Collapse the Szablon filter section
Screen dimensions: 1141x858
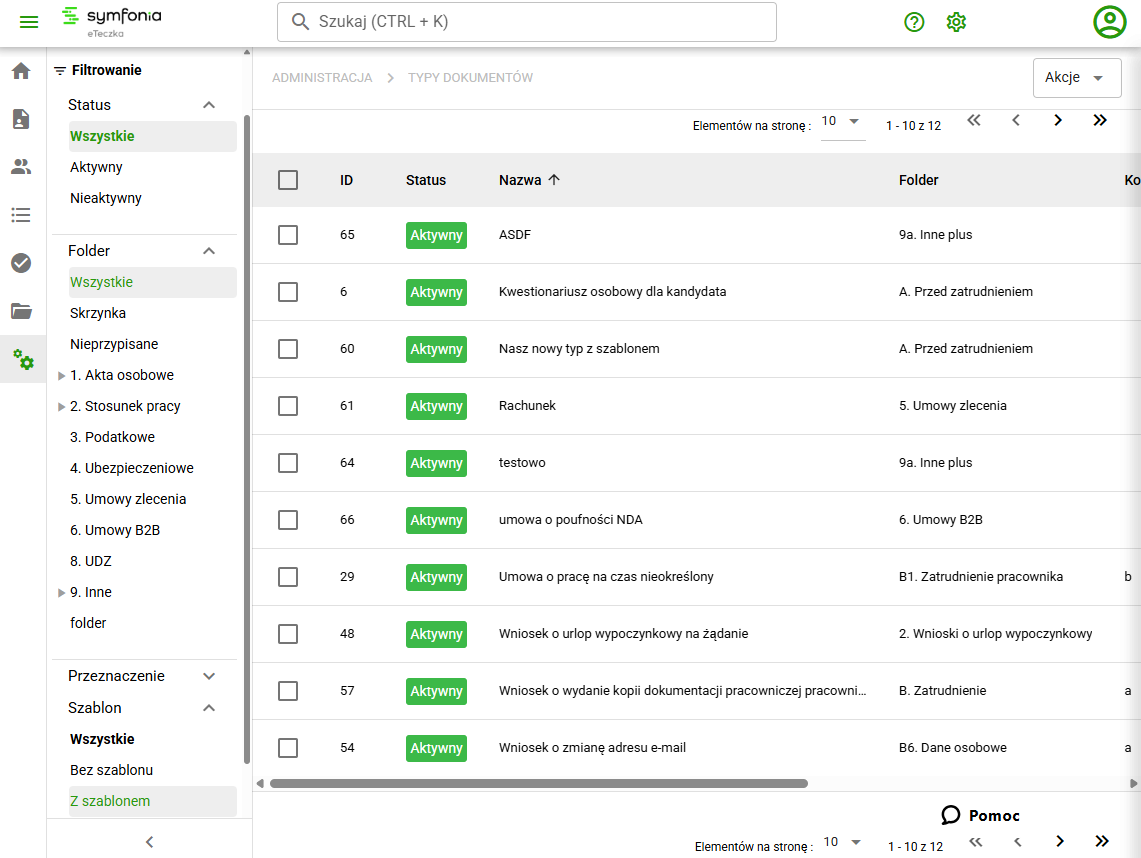coord(209,708)
